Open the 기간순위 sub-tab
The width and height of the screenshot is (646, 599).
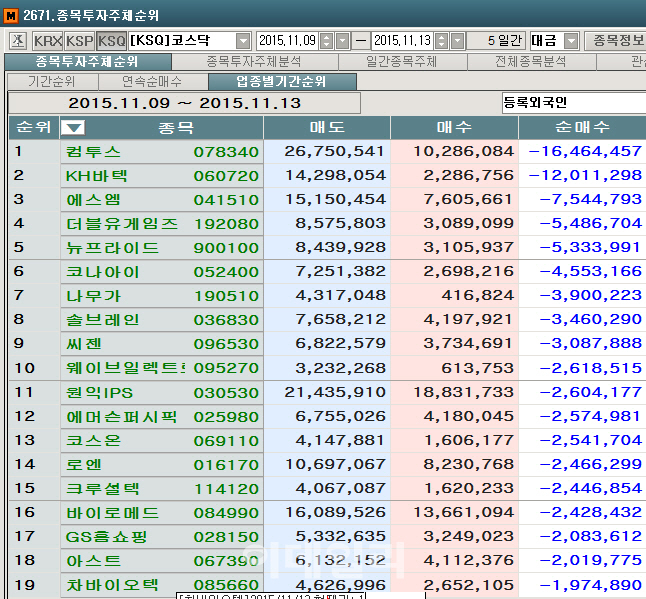pyautogui.click(x=52, y=82)
